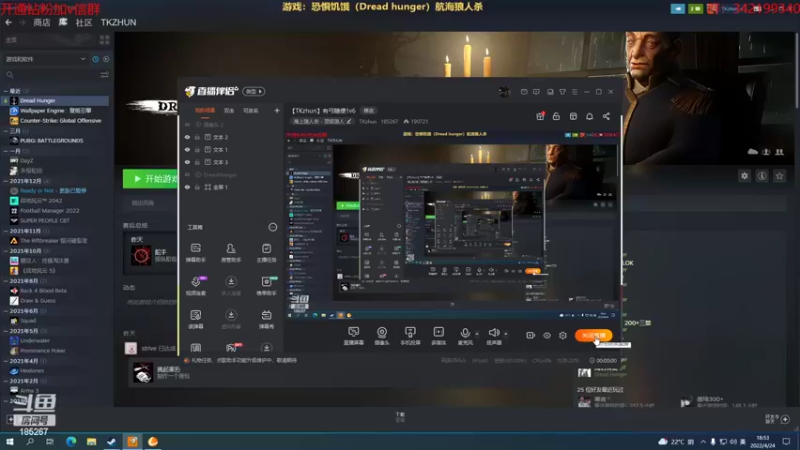Add a 摄像头 camera source
Image resolution: width=800 pixels, height=450 pixels.
pyautogui.click(x=382, y=336)
